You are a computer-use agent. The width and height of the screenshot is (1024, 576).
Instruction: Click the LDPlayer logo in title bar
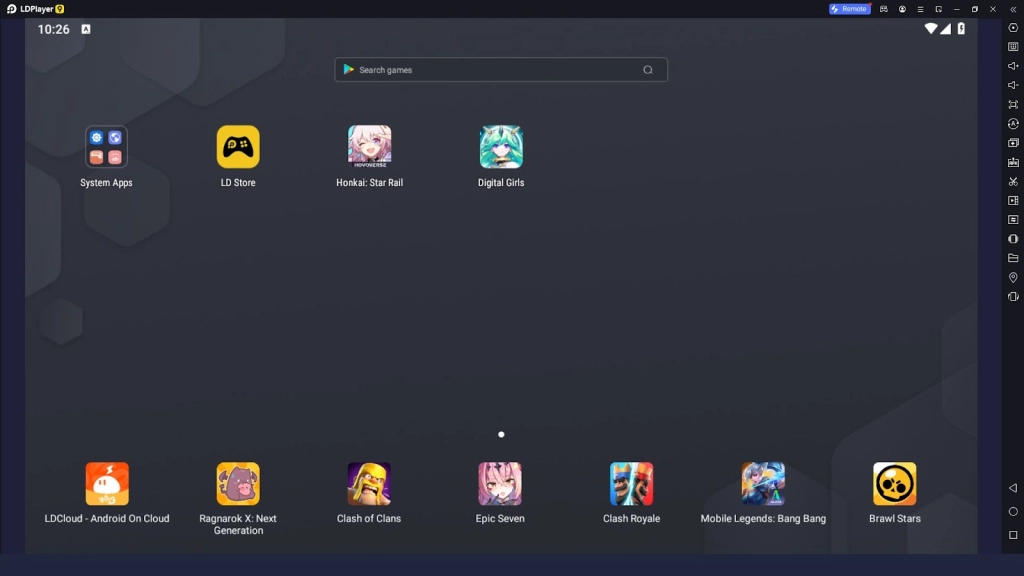point(35,9)
